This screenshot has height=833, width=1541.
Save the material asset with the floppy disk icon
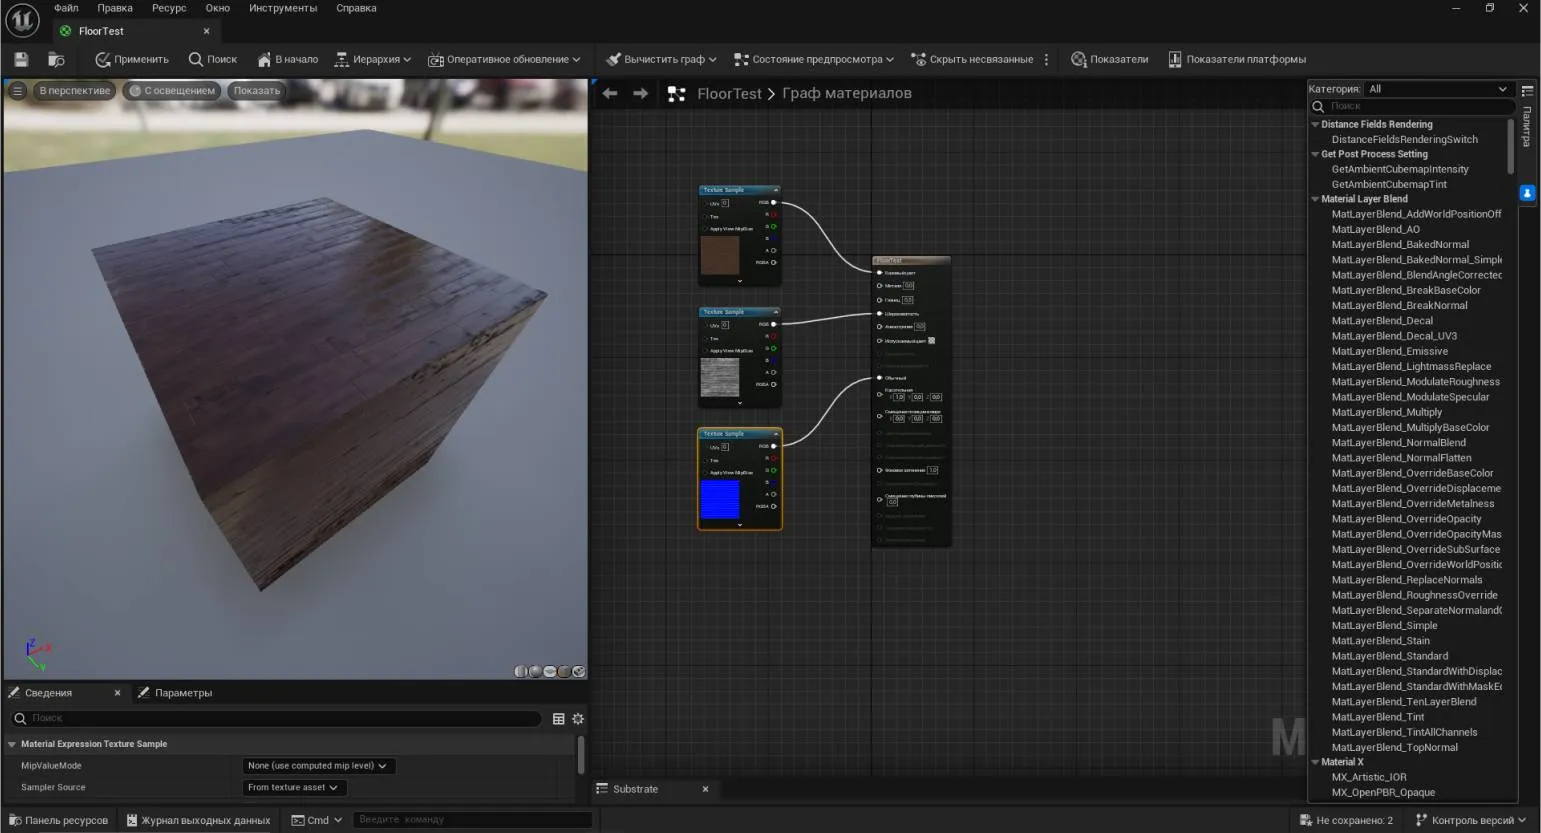point(21,60)
